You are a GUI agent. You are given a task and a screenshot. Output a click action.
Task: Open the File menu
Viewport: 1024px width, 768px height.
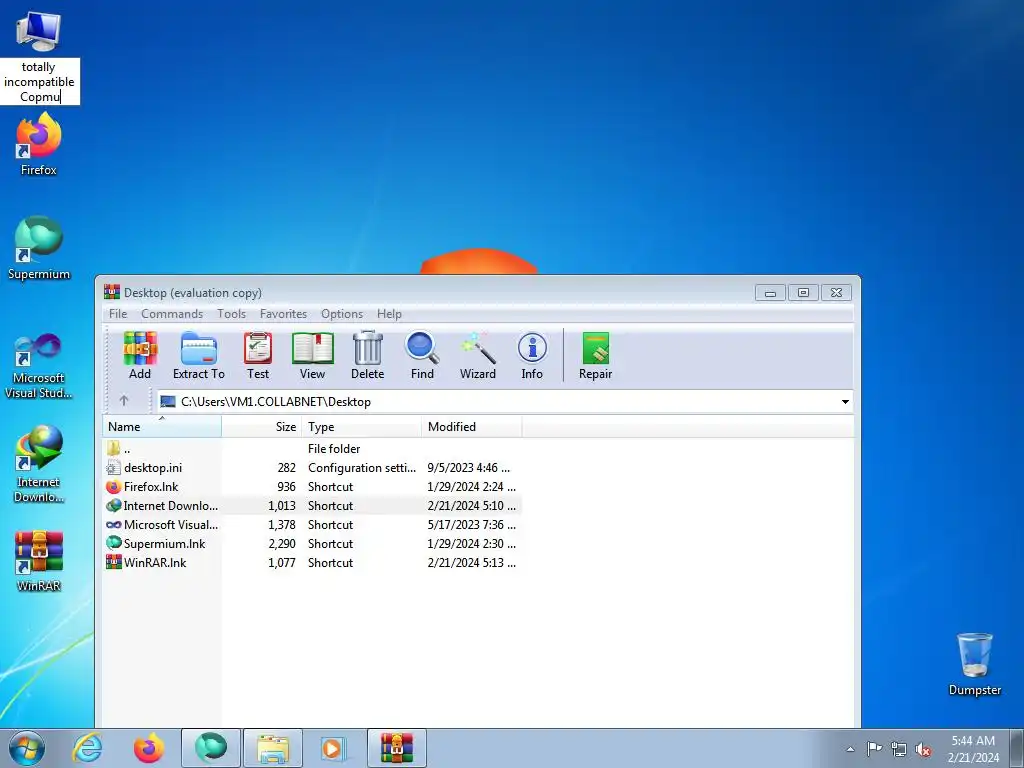tap(118, 313)
